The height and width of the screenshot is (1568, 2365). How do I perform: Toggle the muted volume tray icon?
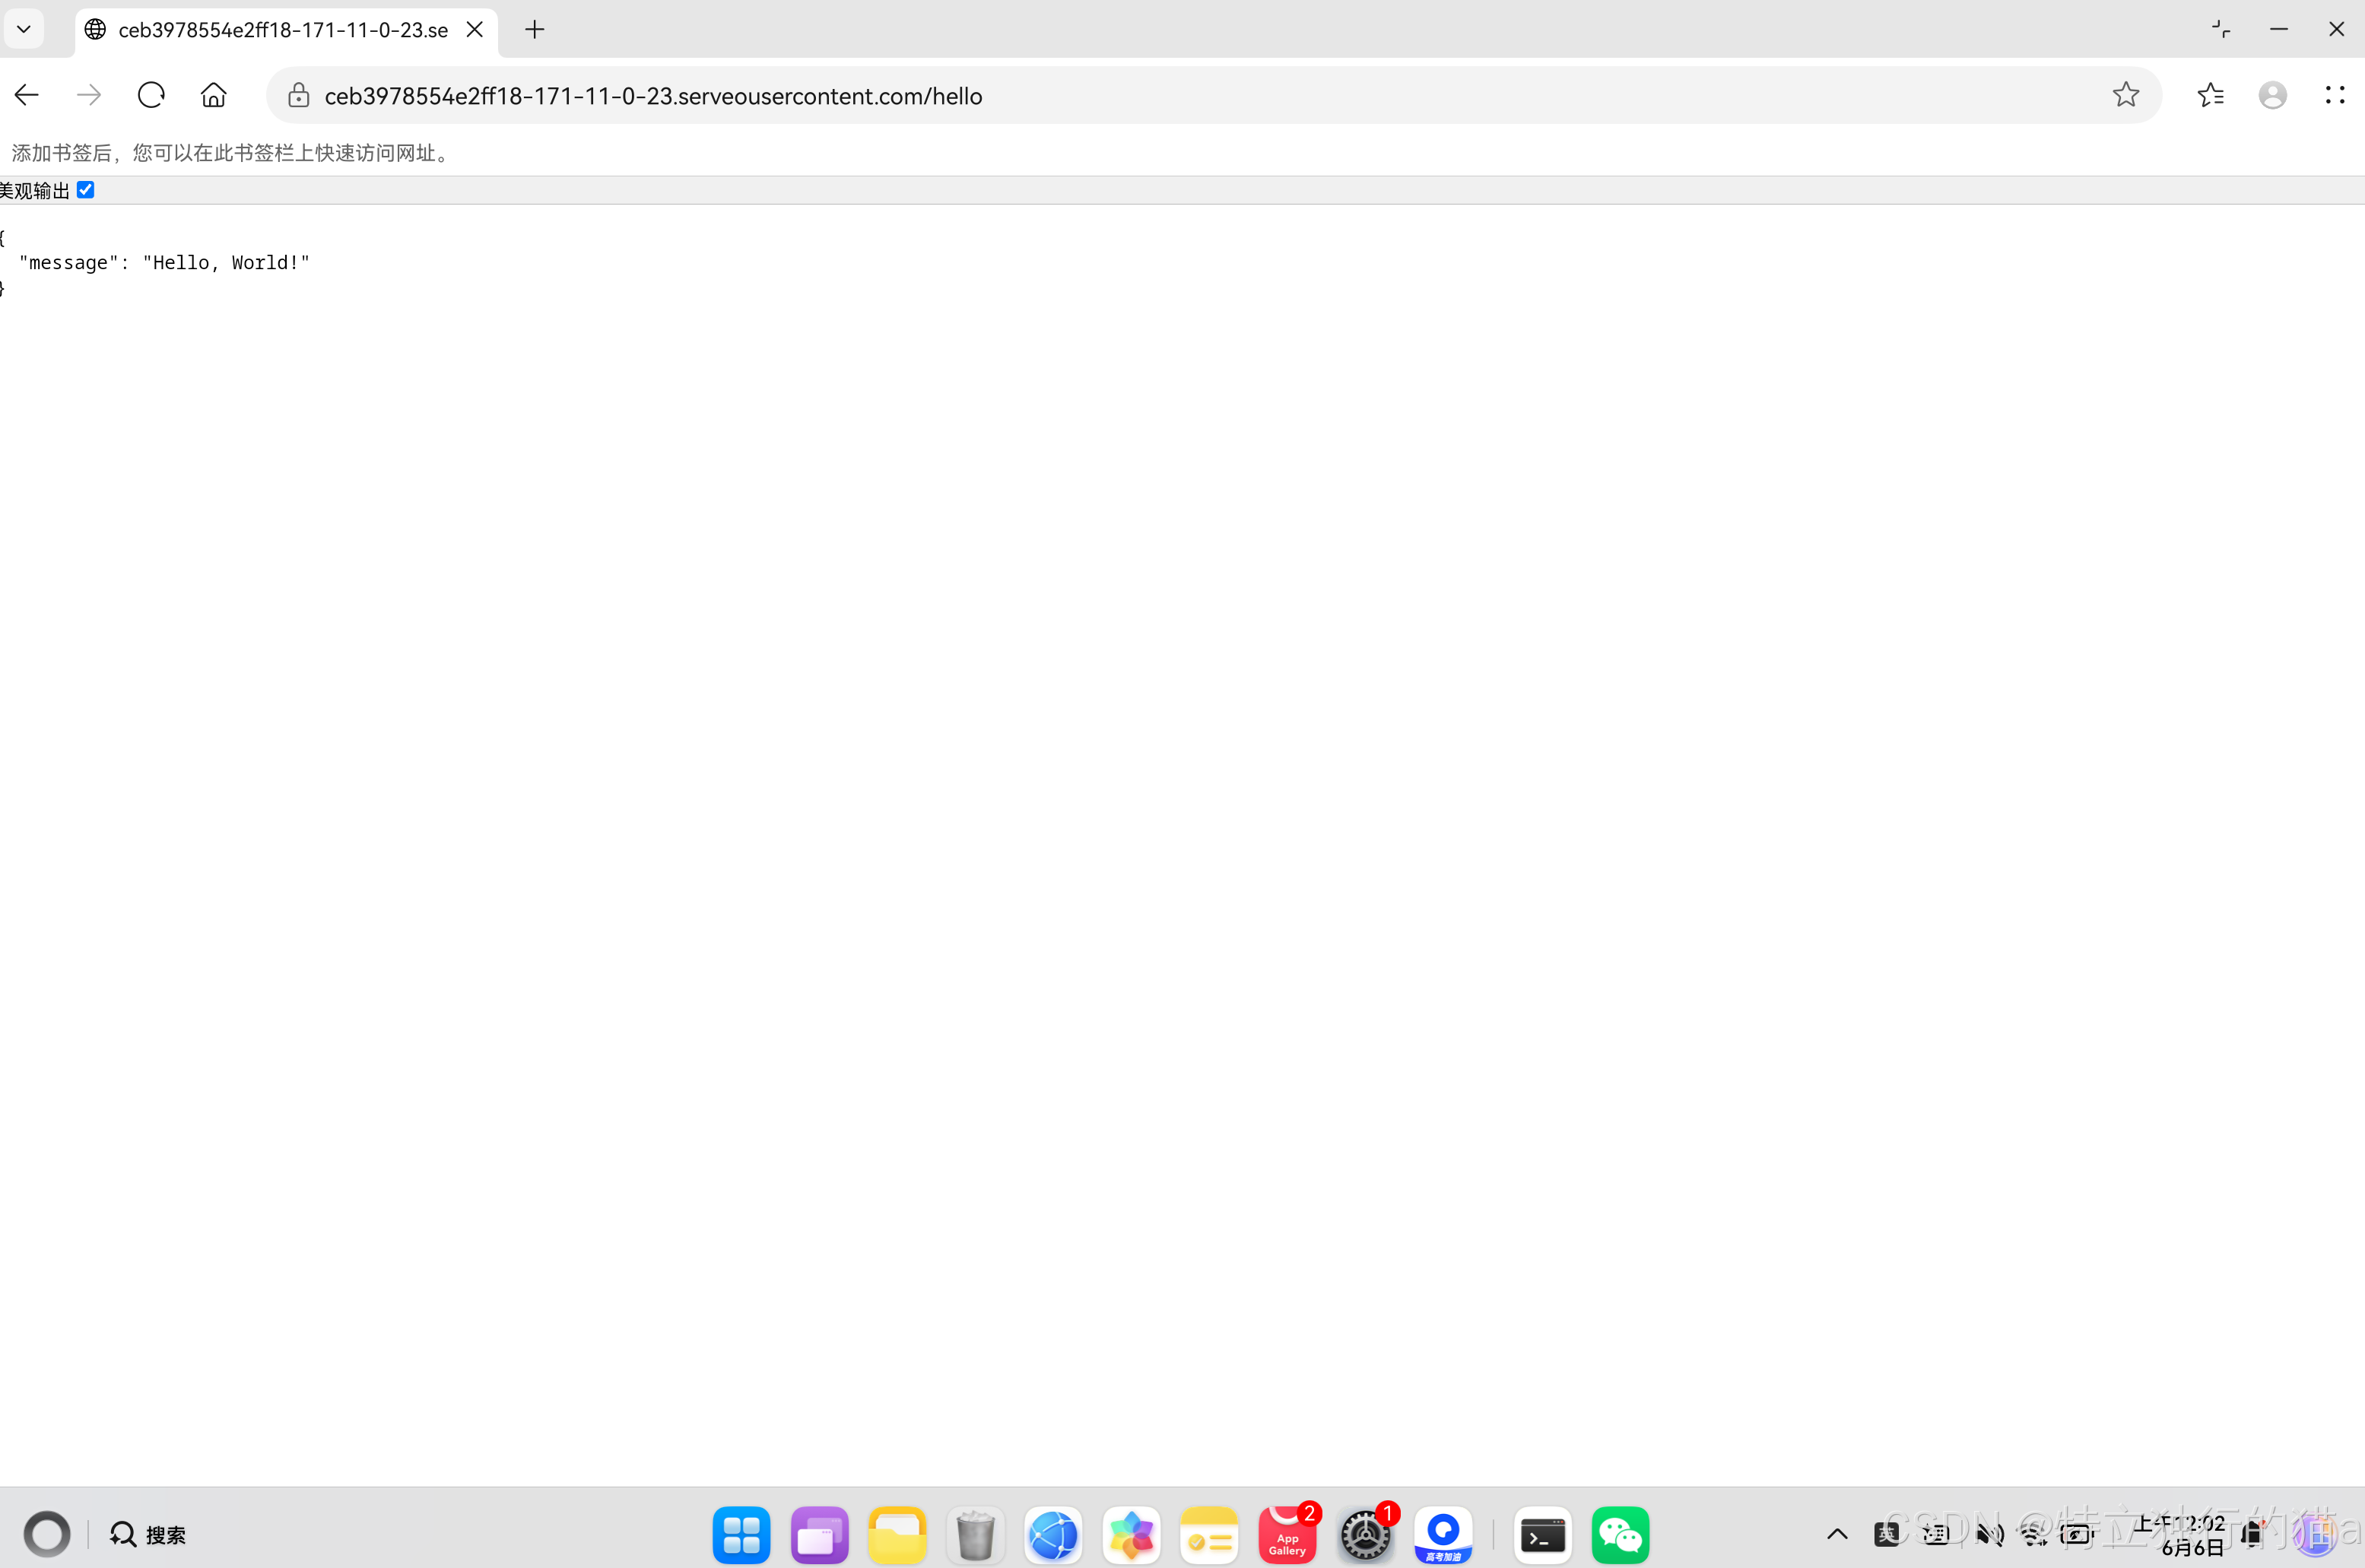1989,1534
